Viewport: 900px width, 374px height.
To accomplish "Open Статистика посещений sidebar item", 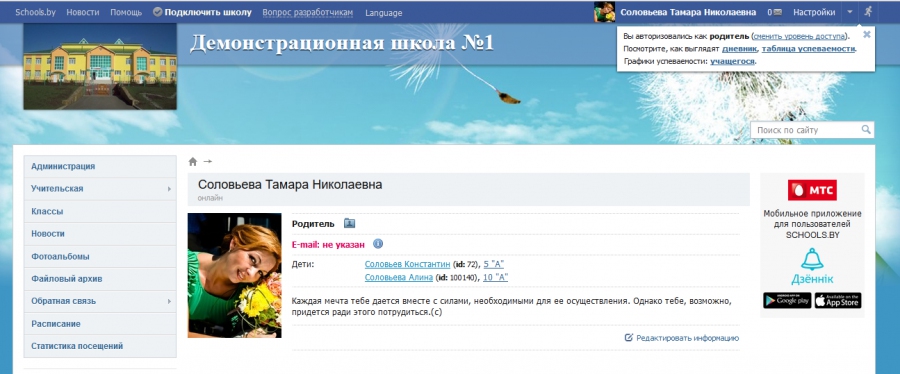I will [x=100, y=346].
